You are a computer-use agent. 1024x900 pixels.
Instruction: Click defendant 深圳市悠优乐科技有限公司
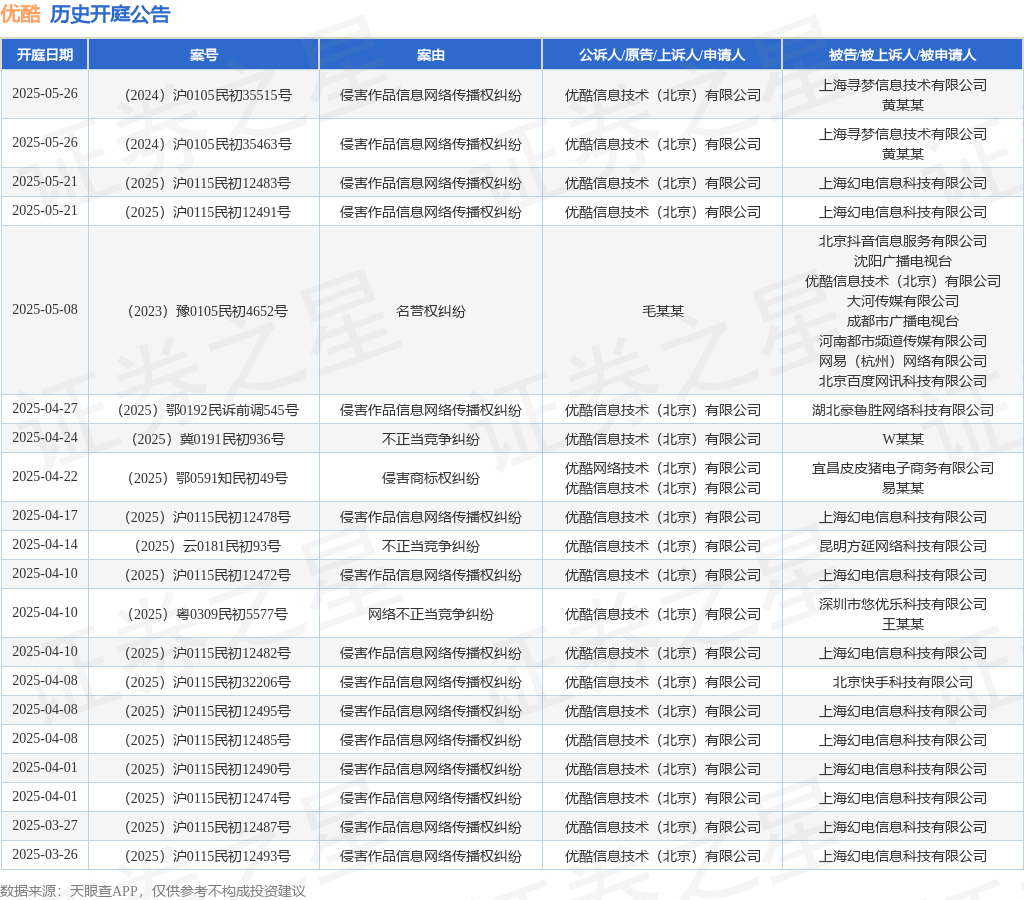click(x=903, y=603)
